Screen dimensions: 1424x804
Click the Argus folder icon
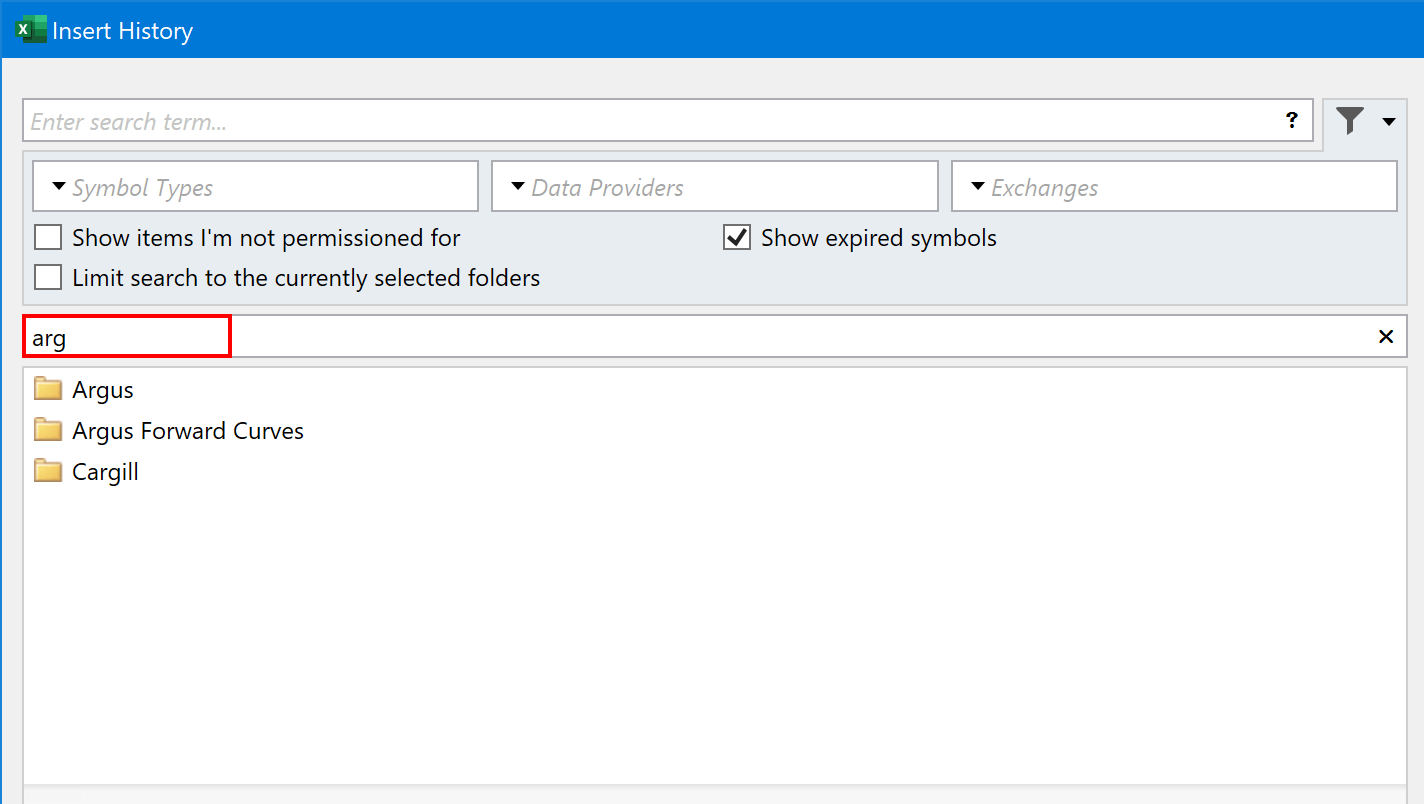point(48,388)
